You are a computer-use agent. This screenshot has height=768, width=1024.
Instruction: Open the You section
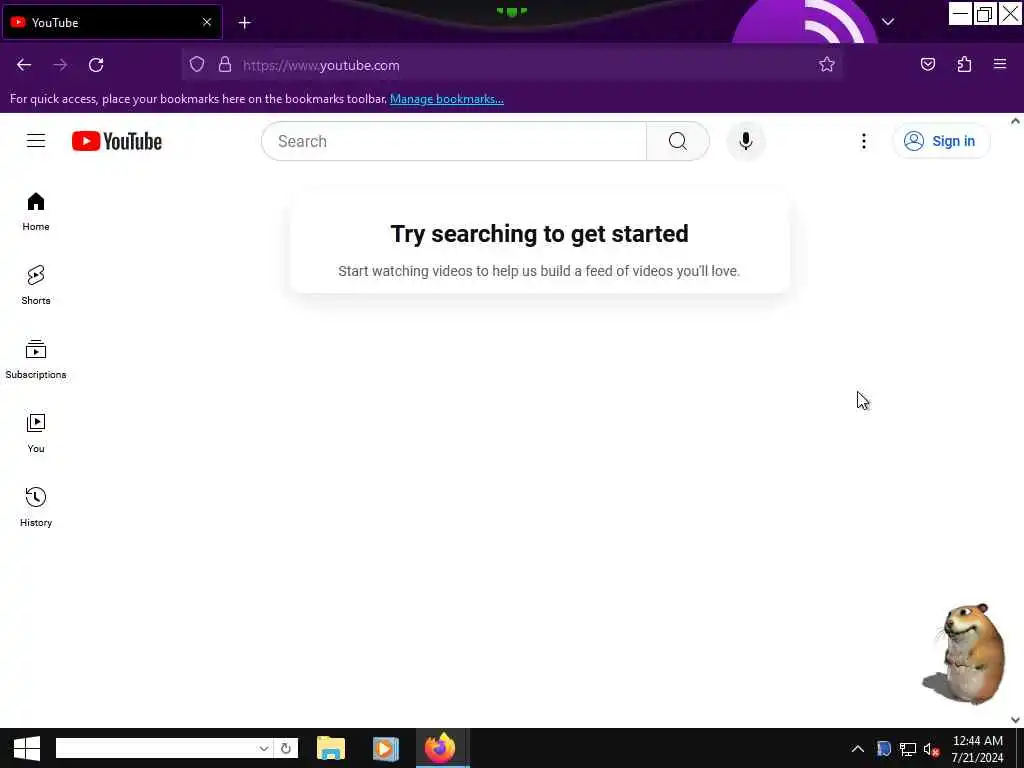coord(36,433)
